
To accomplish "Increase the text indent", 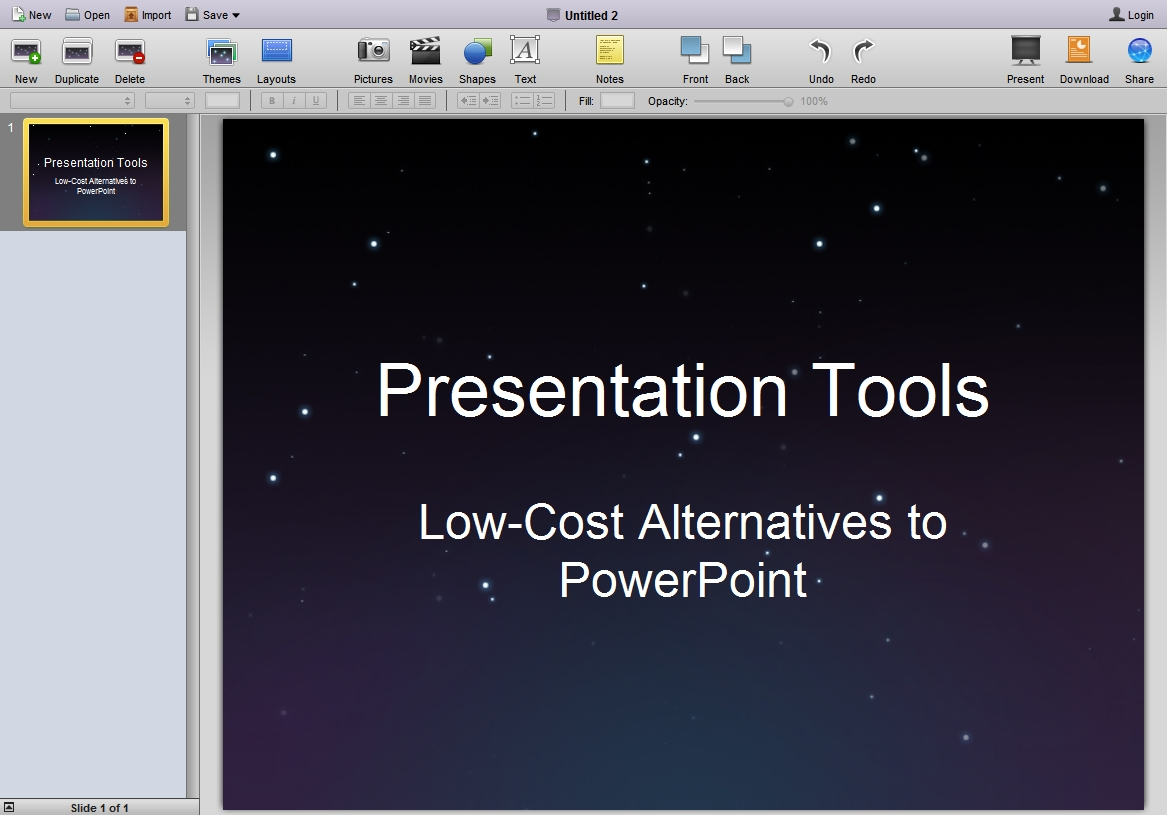I will point(490,100).
